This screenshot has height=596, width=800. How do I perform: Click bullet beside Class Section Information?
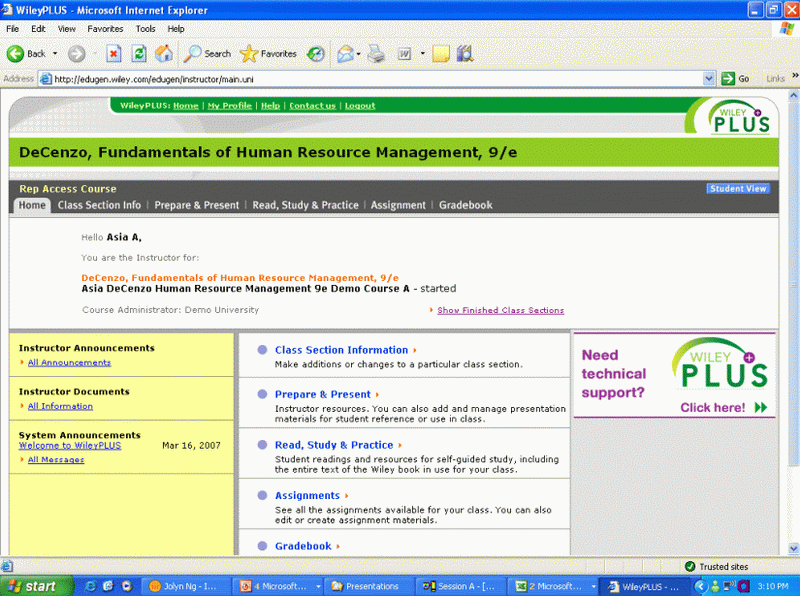[262, 350]
